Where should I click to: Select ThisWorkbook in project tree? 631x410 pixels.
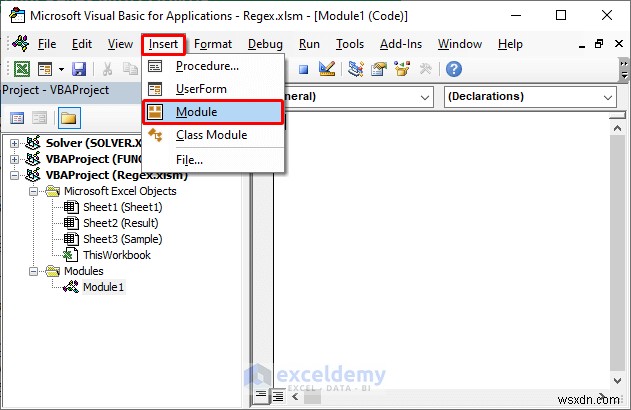[117, 255]
